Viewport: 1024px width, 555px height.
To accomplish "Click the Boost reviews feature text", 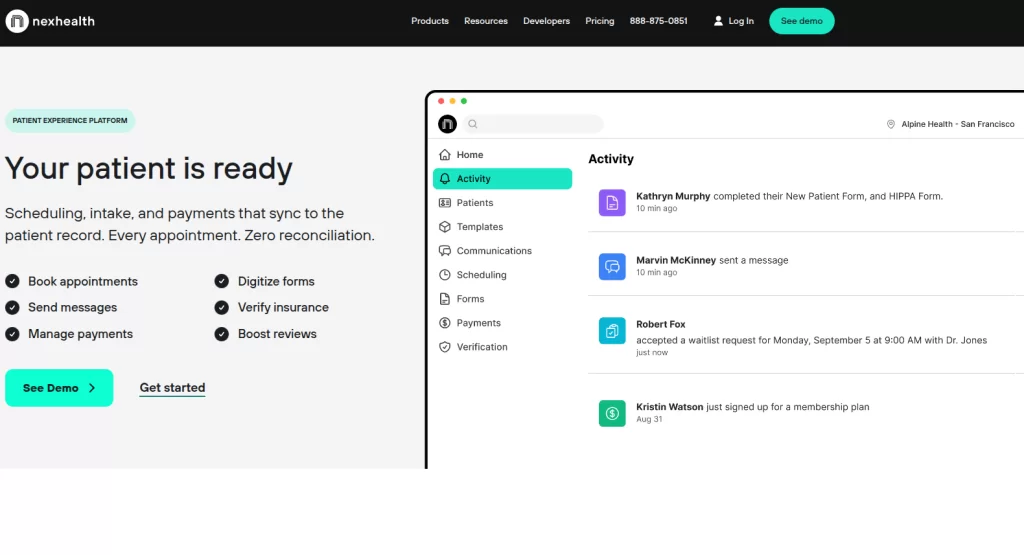I will 277,334.
